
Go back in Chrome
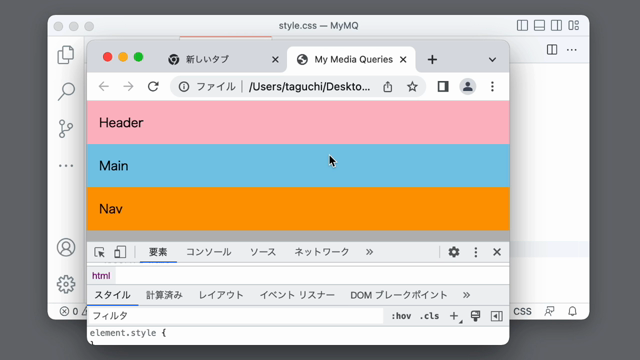click(x=104, y=87)
